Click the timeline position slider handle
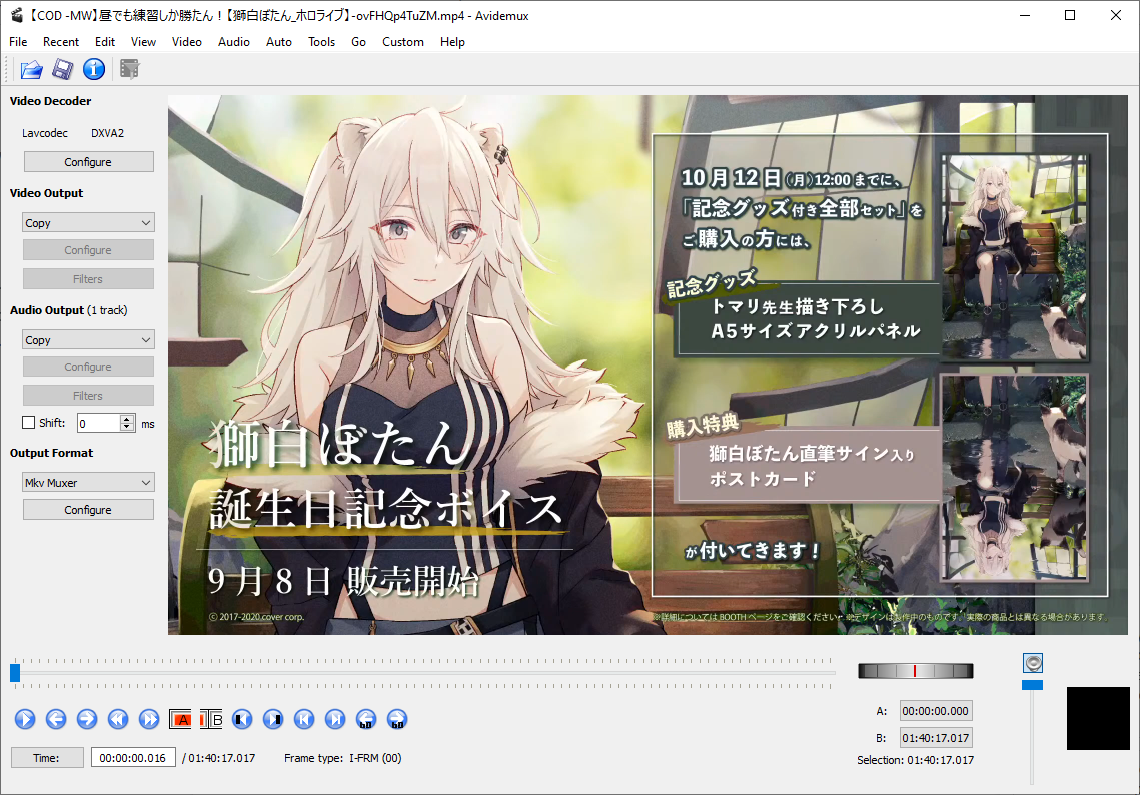The width and height of the screenshot is (1140, 795). click(x=15, y=673)
